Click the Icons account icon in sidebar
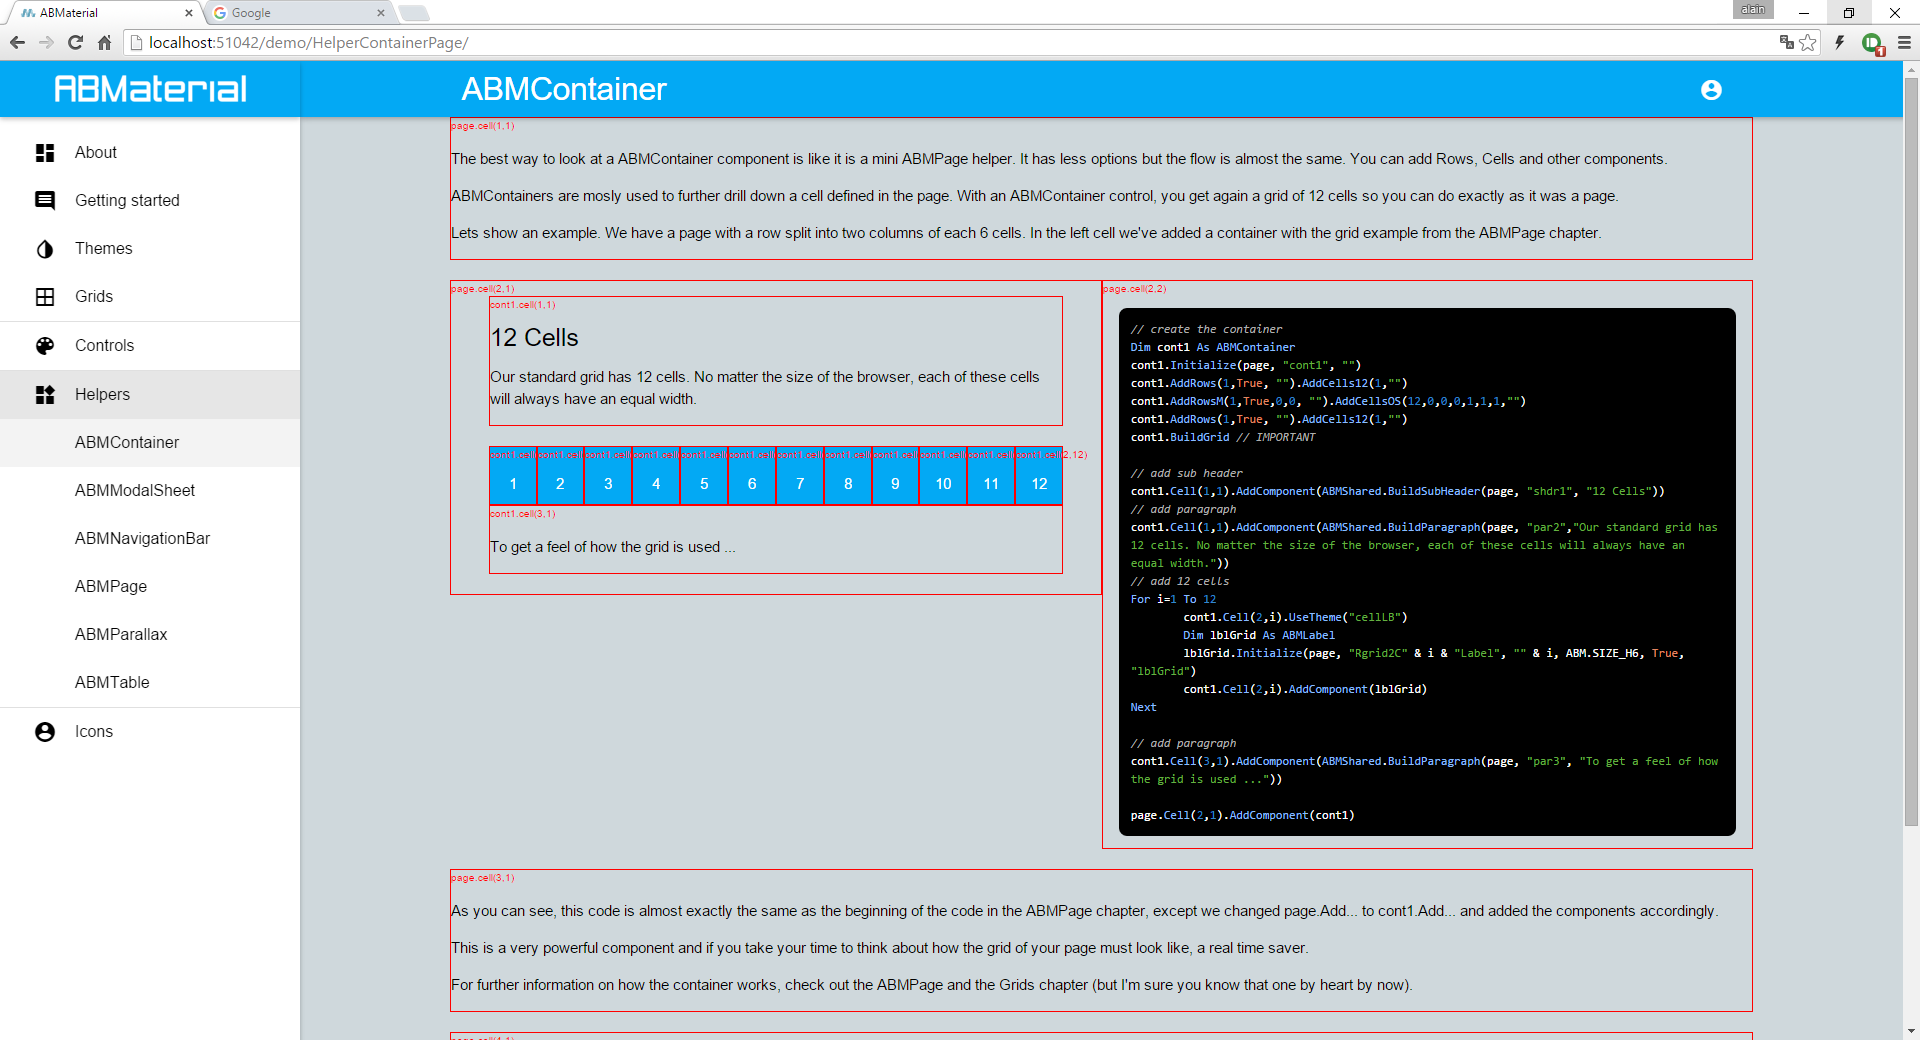The image size is (1920, 1040). click(x=45, y=732)
